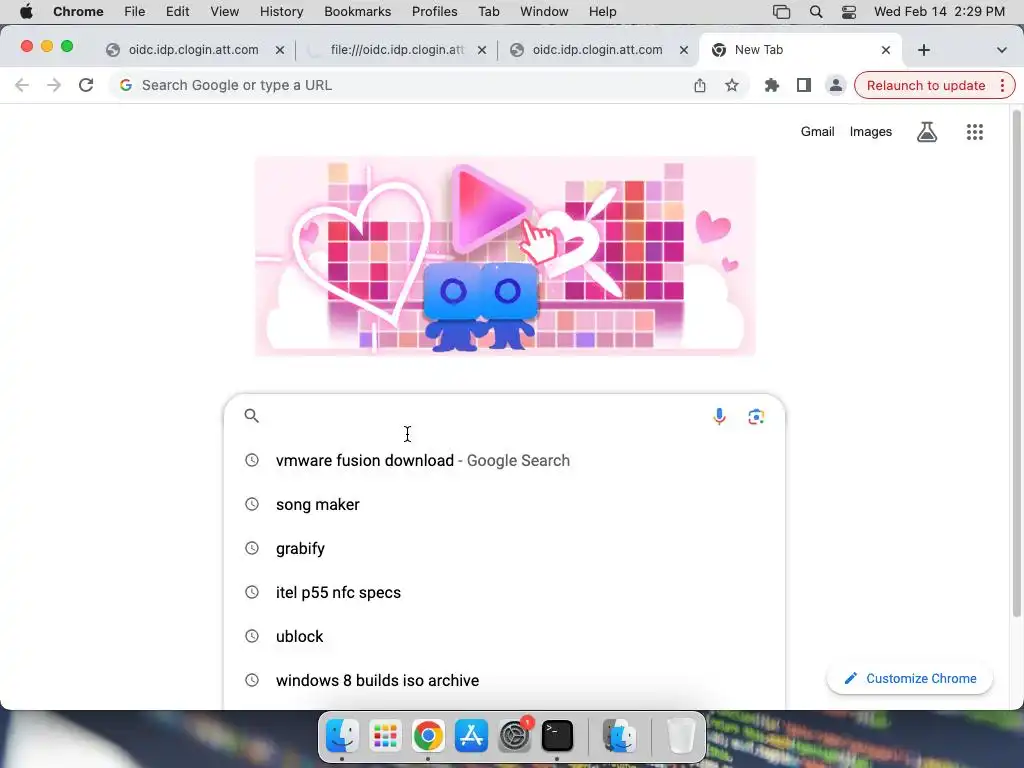Open the Help menu
This screenshot has height=768, width=1024.
pyautogui.click(x=602, y=12)
